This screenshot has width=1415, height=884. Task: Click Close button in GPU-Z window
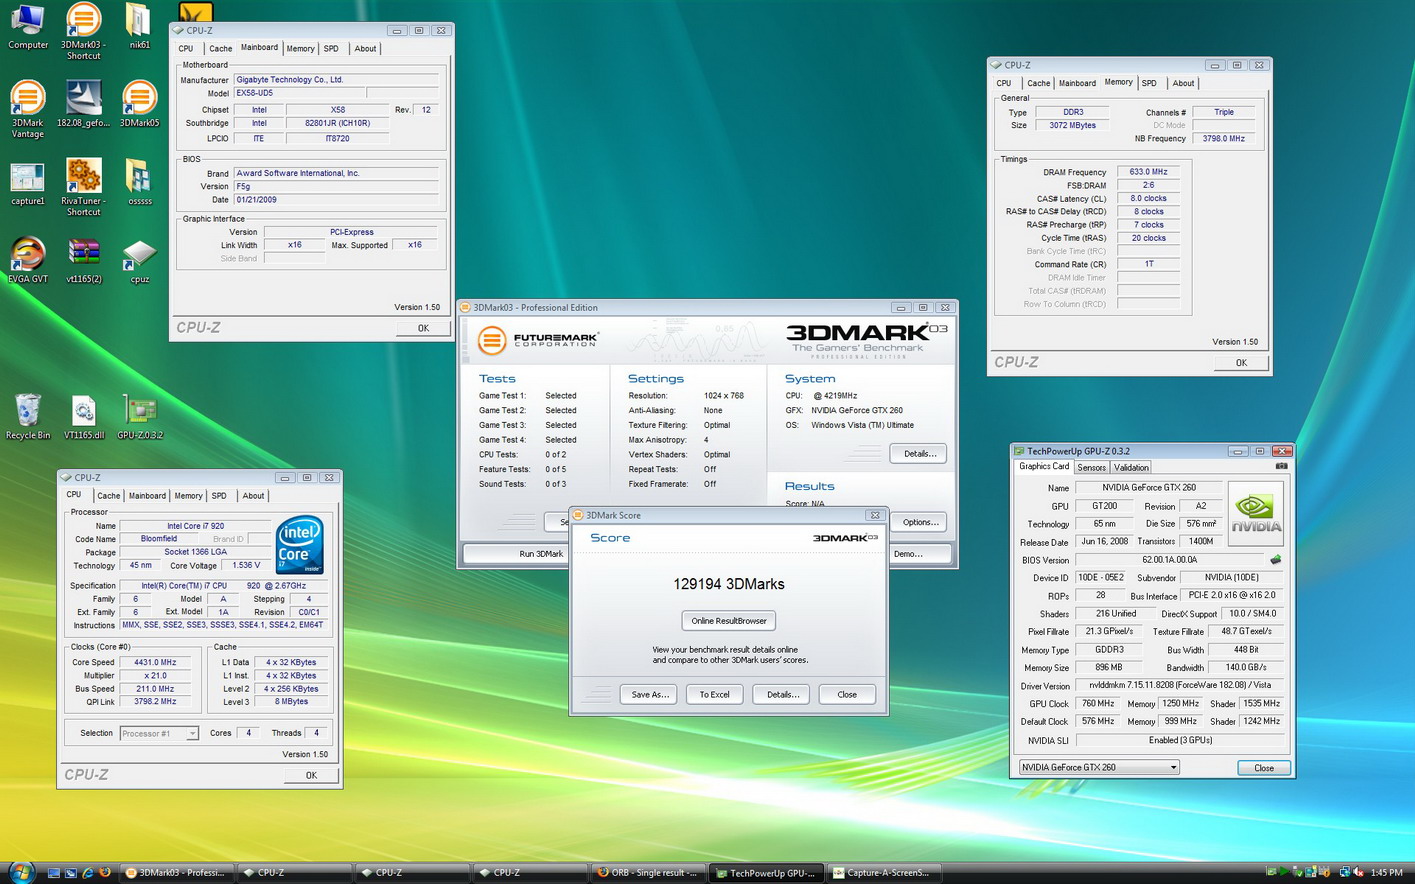pyautogui.click(x=1264, y=768)
